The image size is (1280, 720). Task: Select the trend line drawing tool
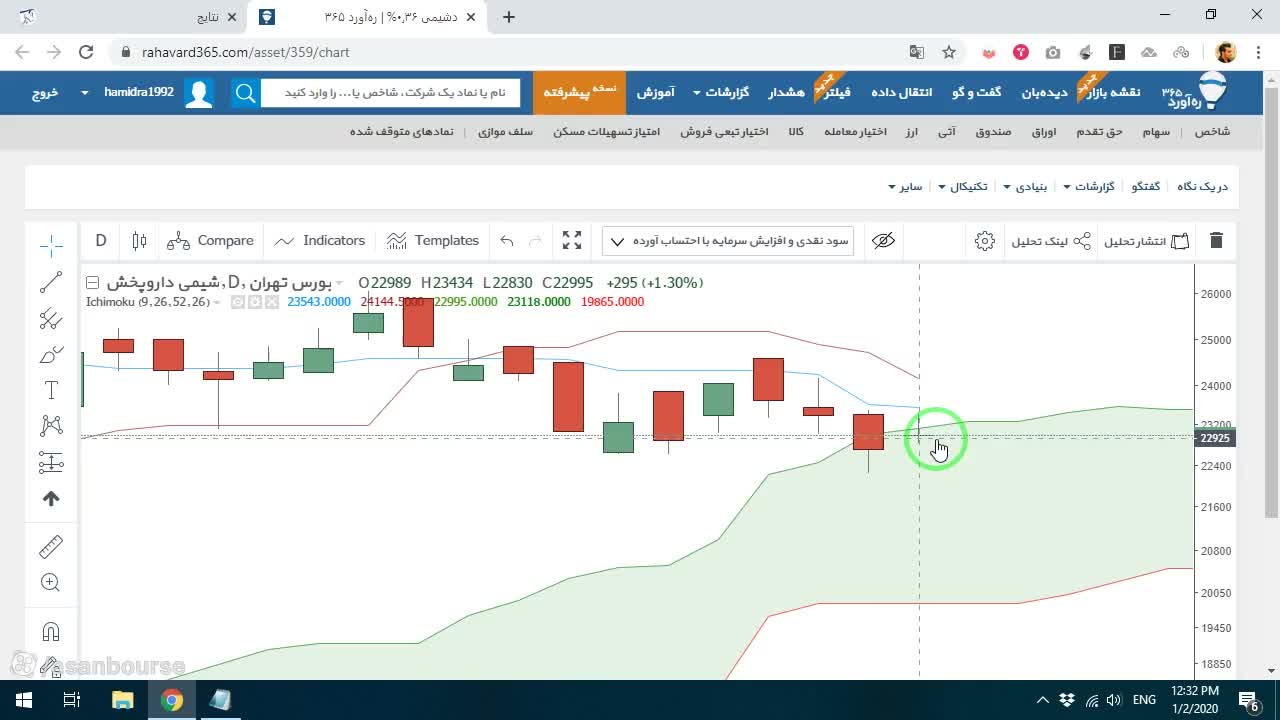(x=51, y=282)
